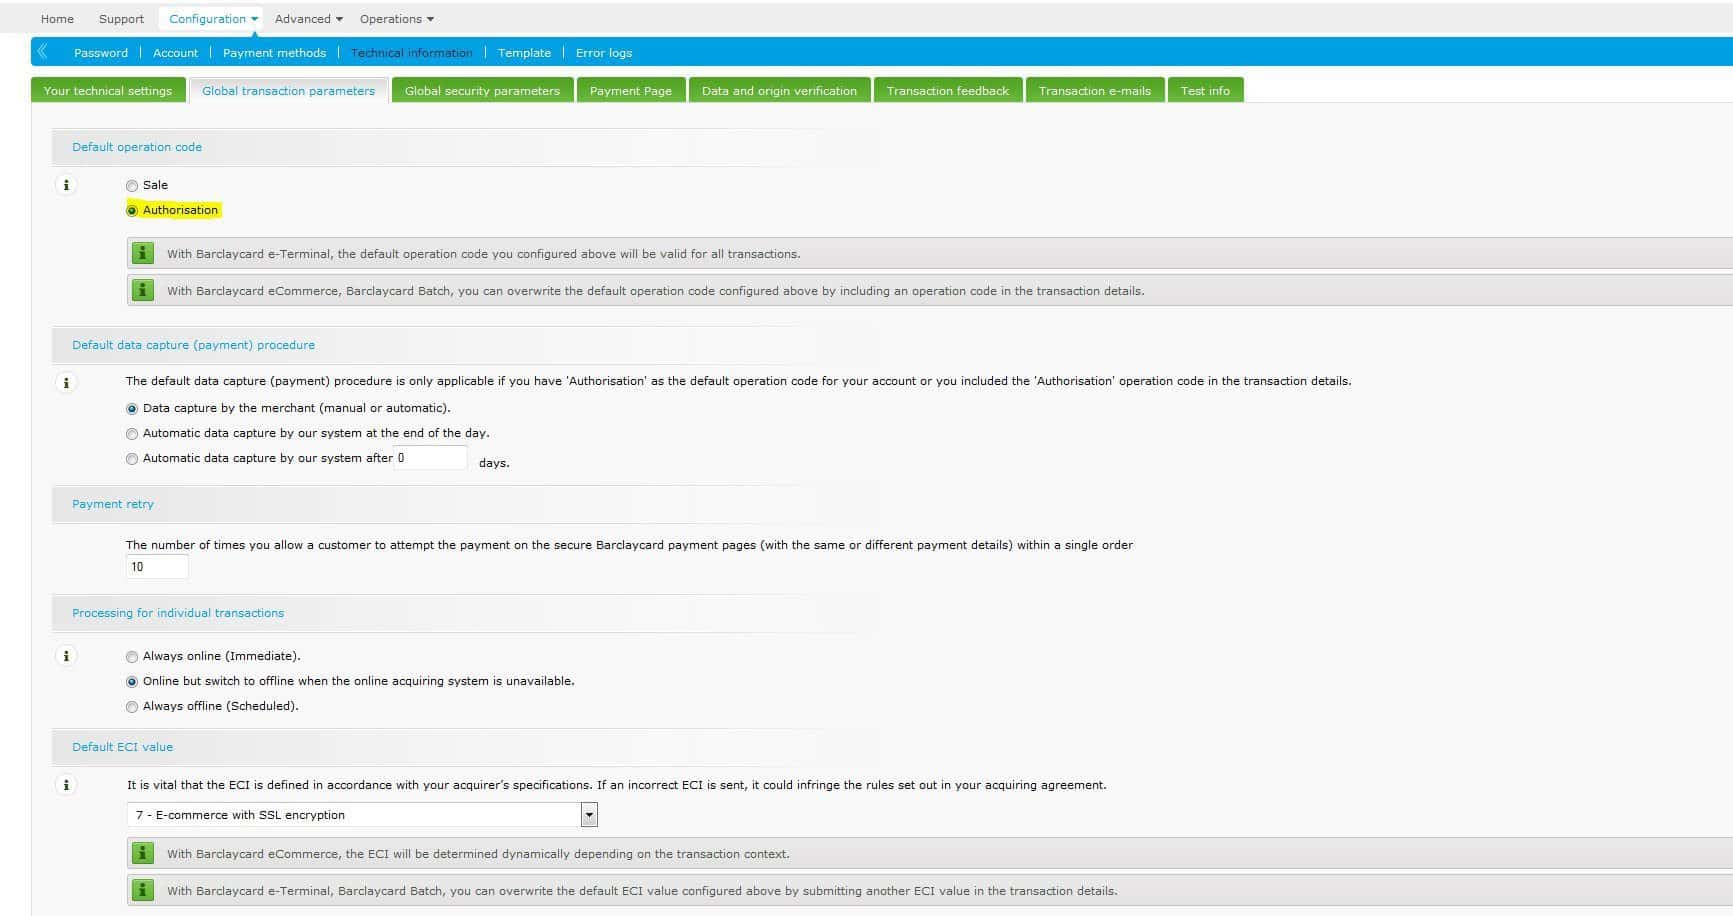This screenshot has width=1733, height=916.
Task: Switch to Global security parameters tab
Action: (x=482, y=91)
